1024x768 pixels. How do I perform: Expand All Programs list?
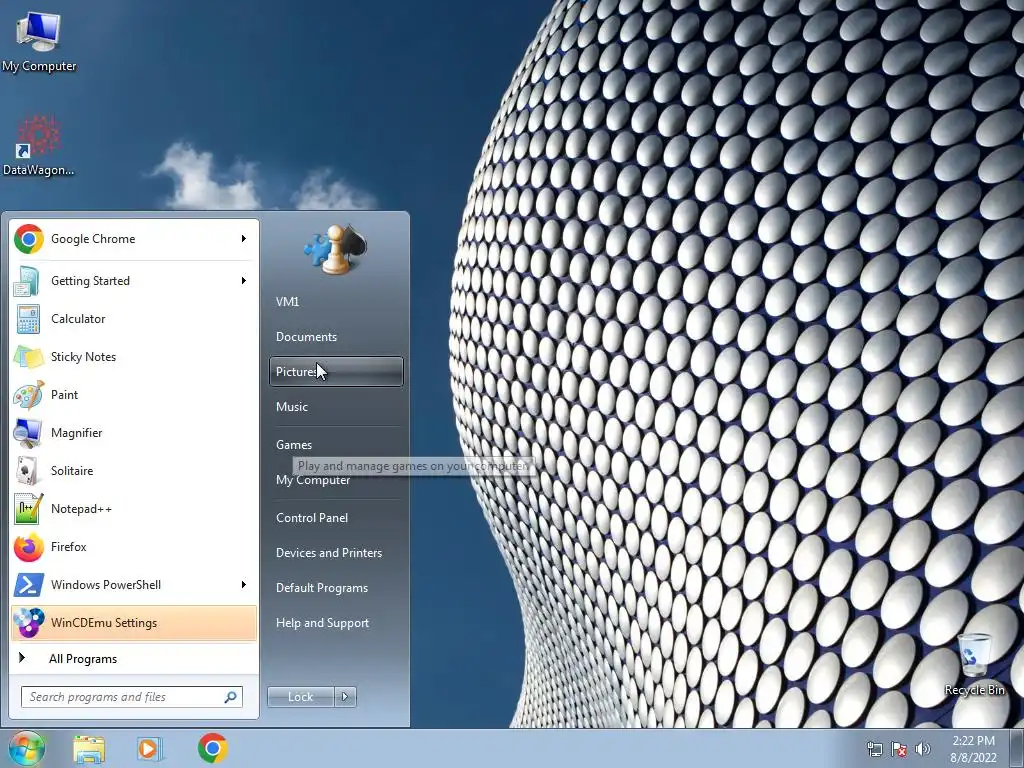coord(133,659)
